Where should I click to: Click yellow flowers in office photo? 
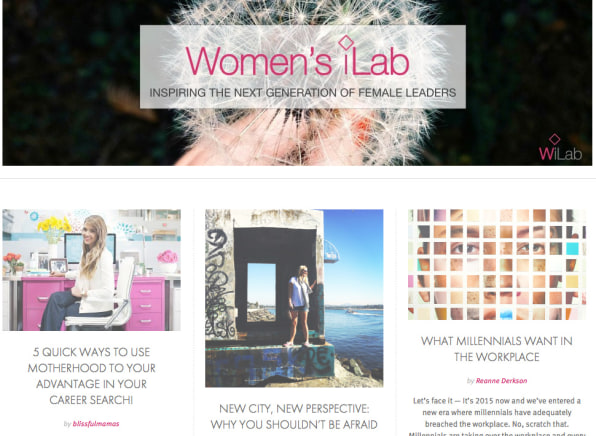click(54, 225)
